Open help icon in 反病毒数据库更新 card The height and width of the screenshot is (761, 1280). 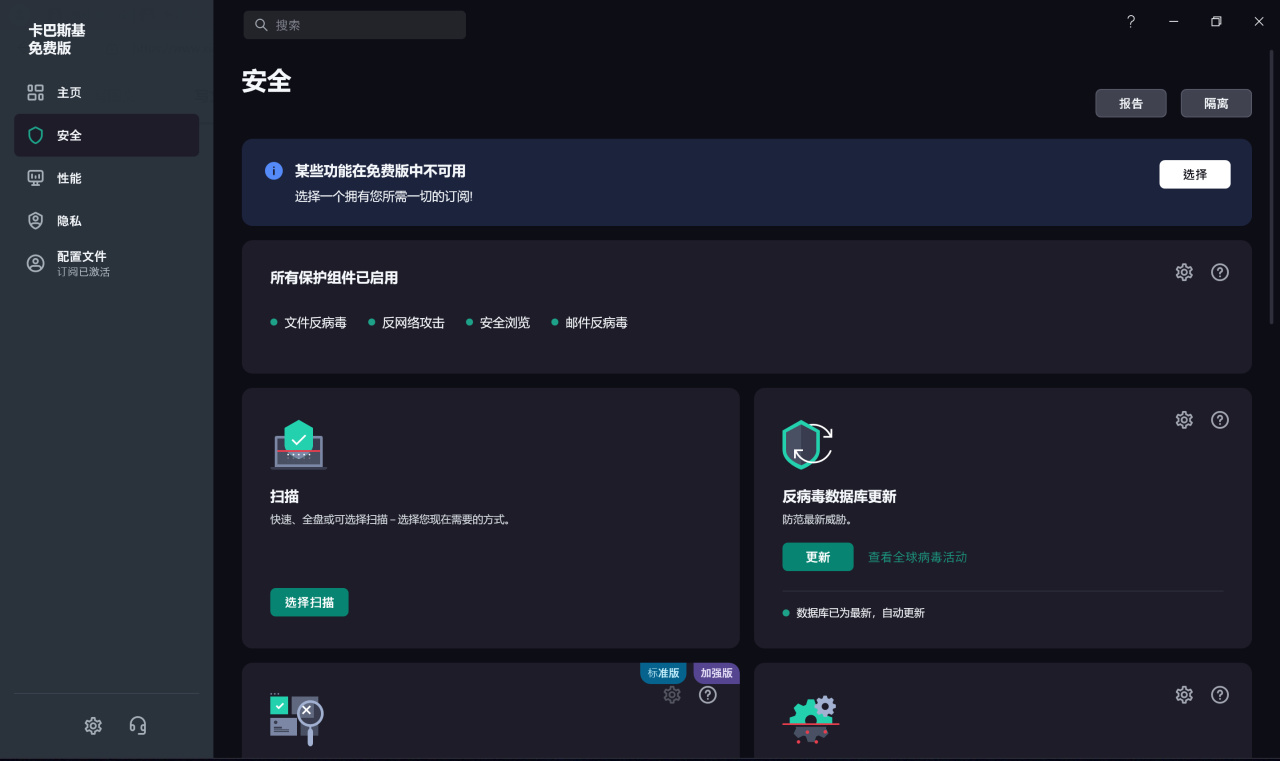[1220, 420]
